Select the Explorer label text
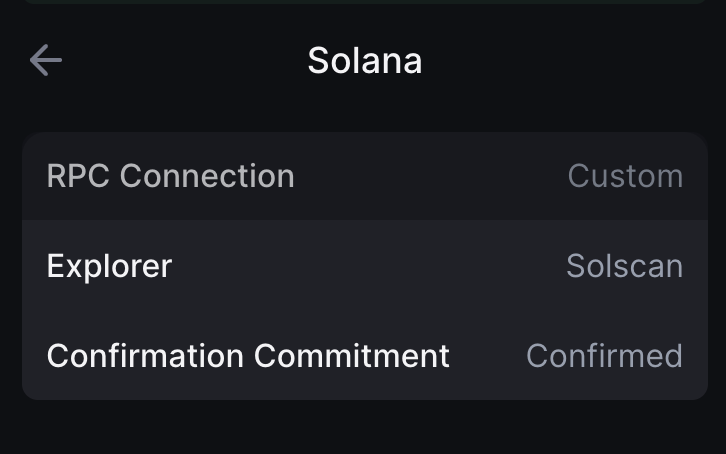The image size is (726, 454). [110, 266]
